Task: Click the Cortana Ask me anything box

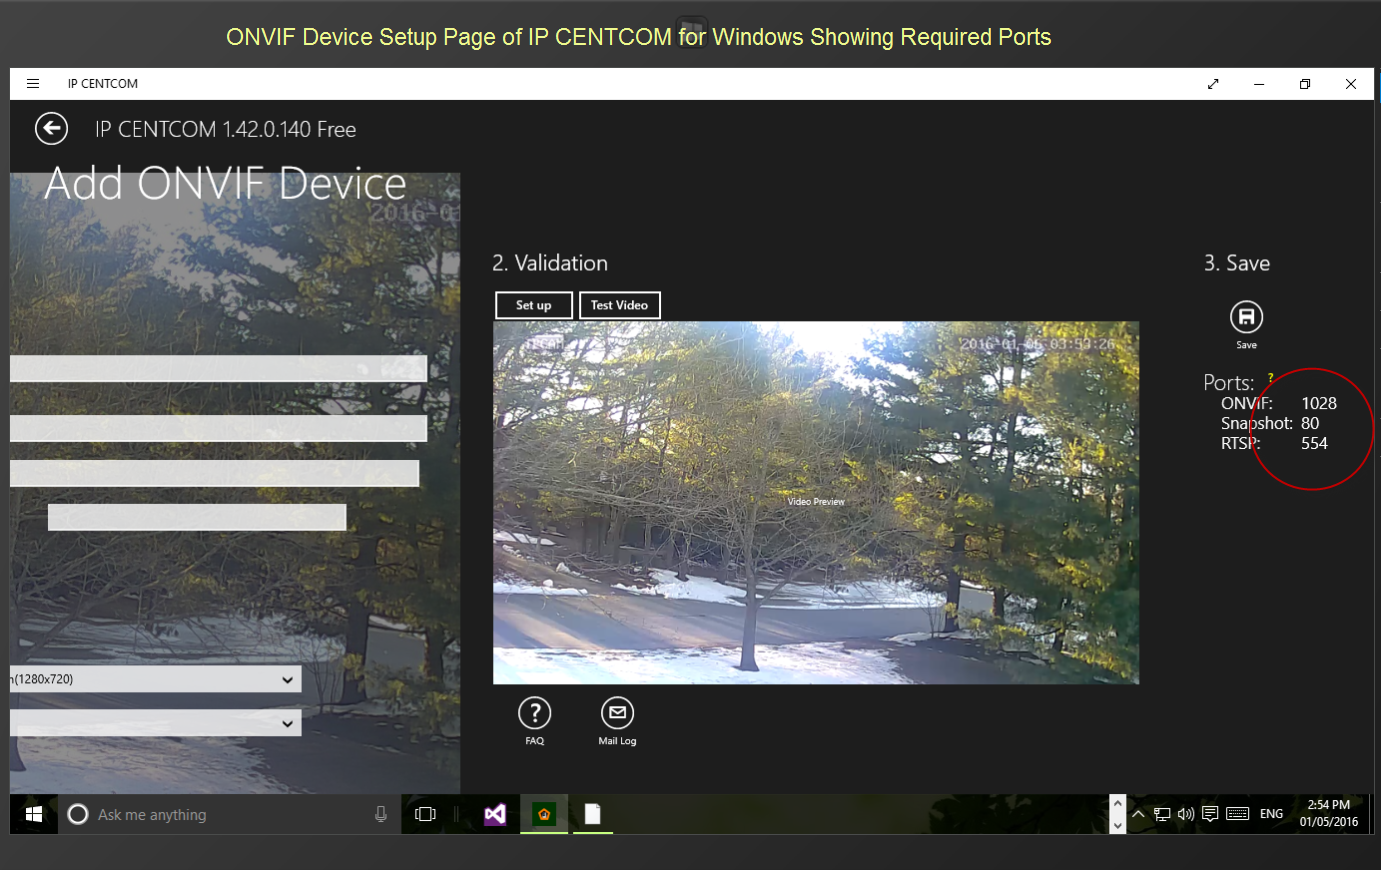Action: coord(228,814)
